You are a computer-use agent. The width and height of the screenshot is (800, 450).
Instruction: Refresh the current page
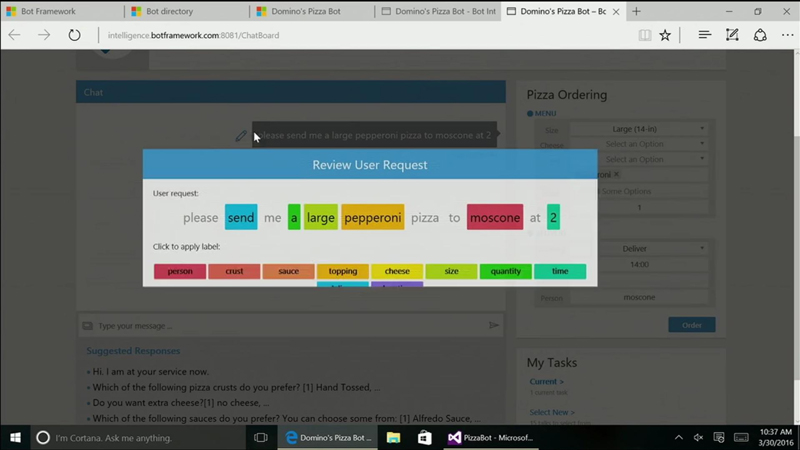[74, 35]
